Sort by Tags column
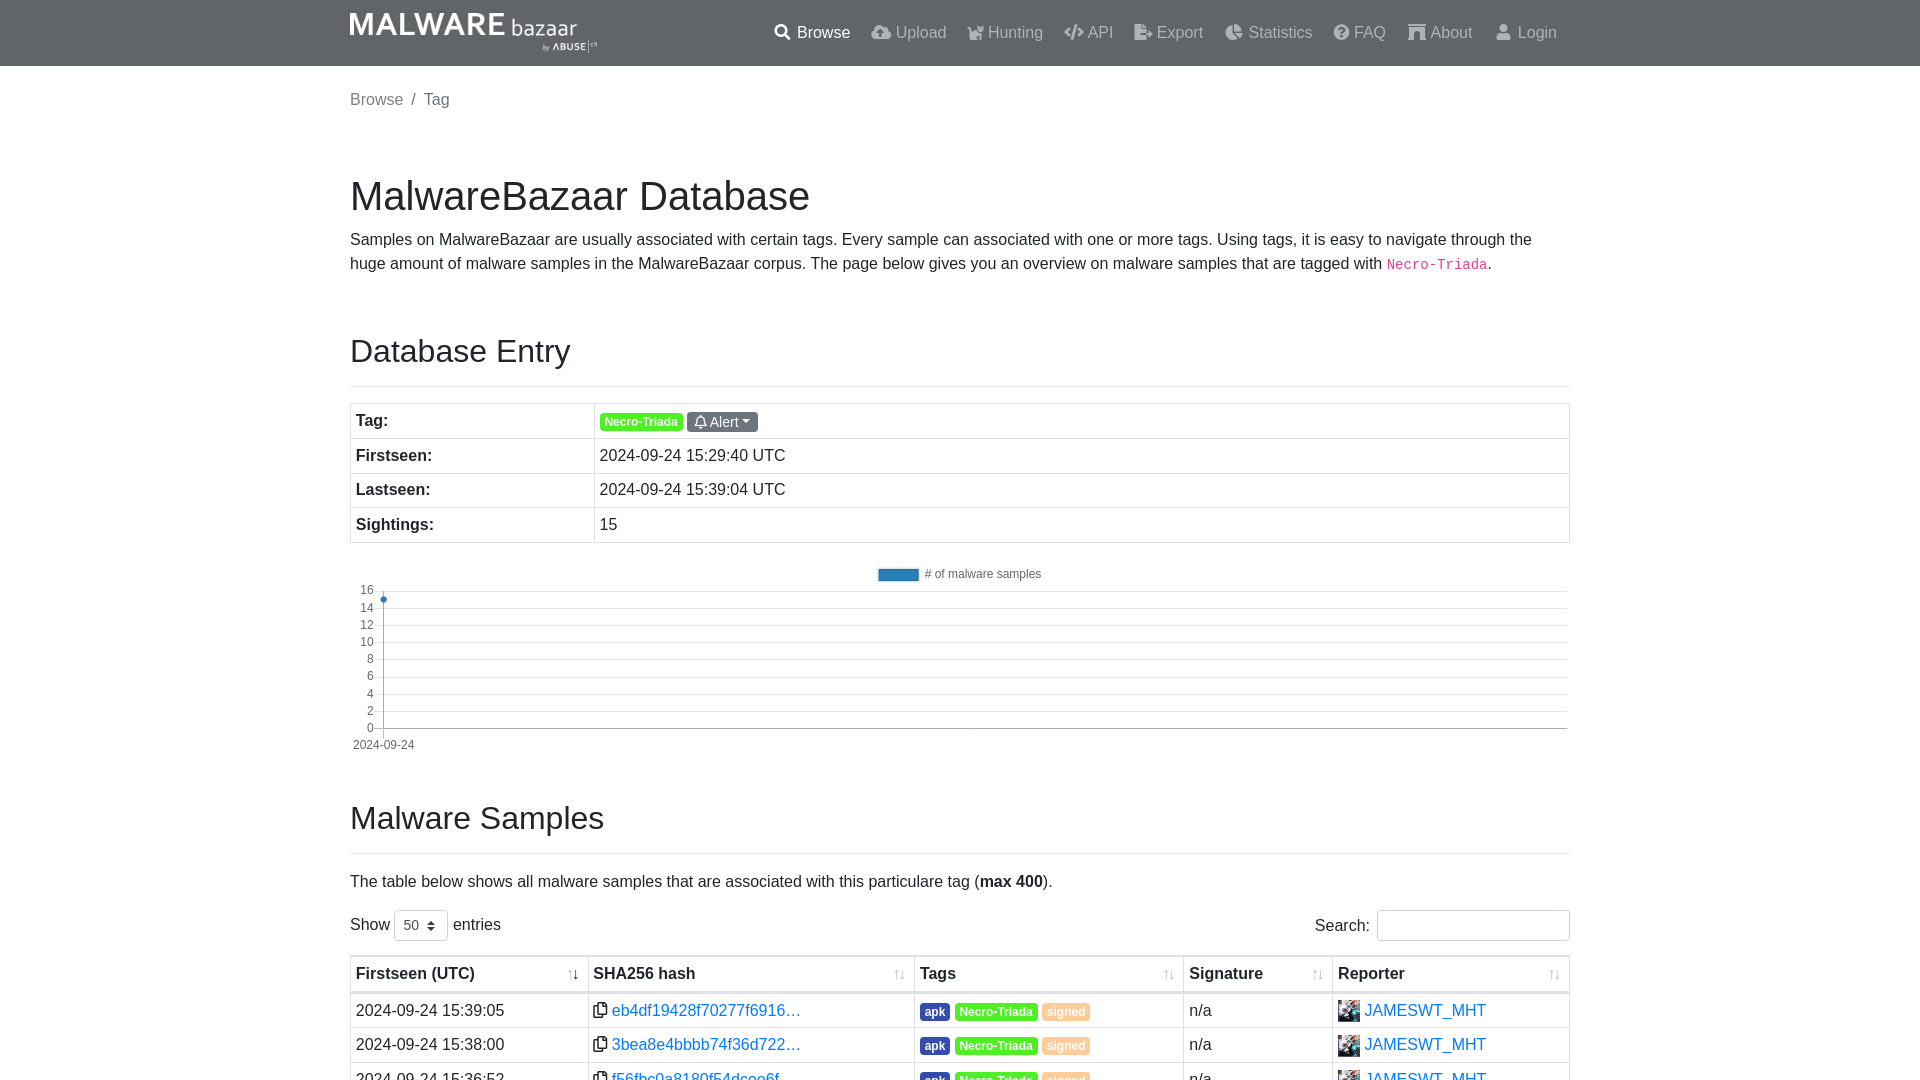Screen dimensions: 1920x1080 pos(1049,974)
